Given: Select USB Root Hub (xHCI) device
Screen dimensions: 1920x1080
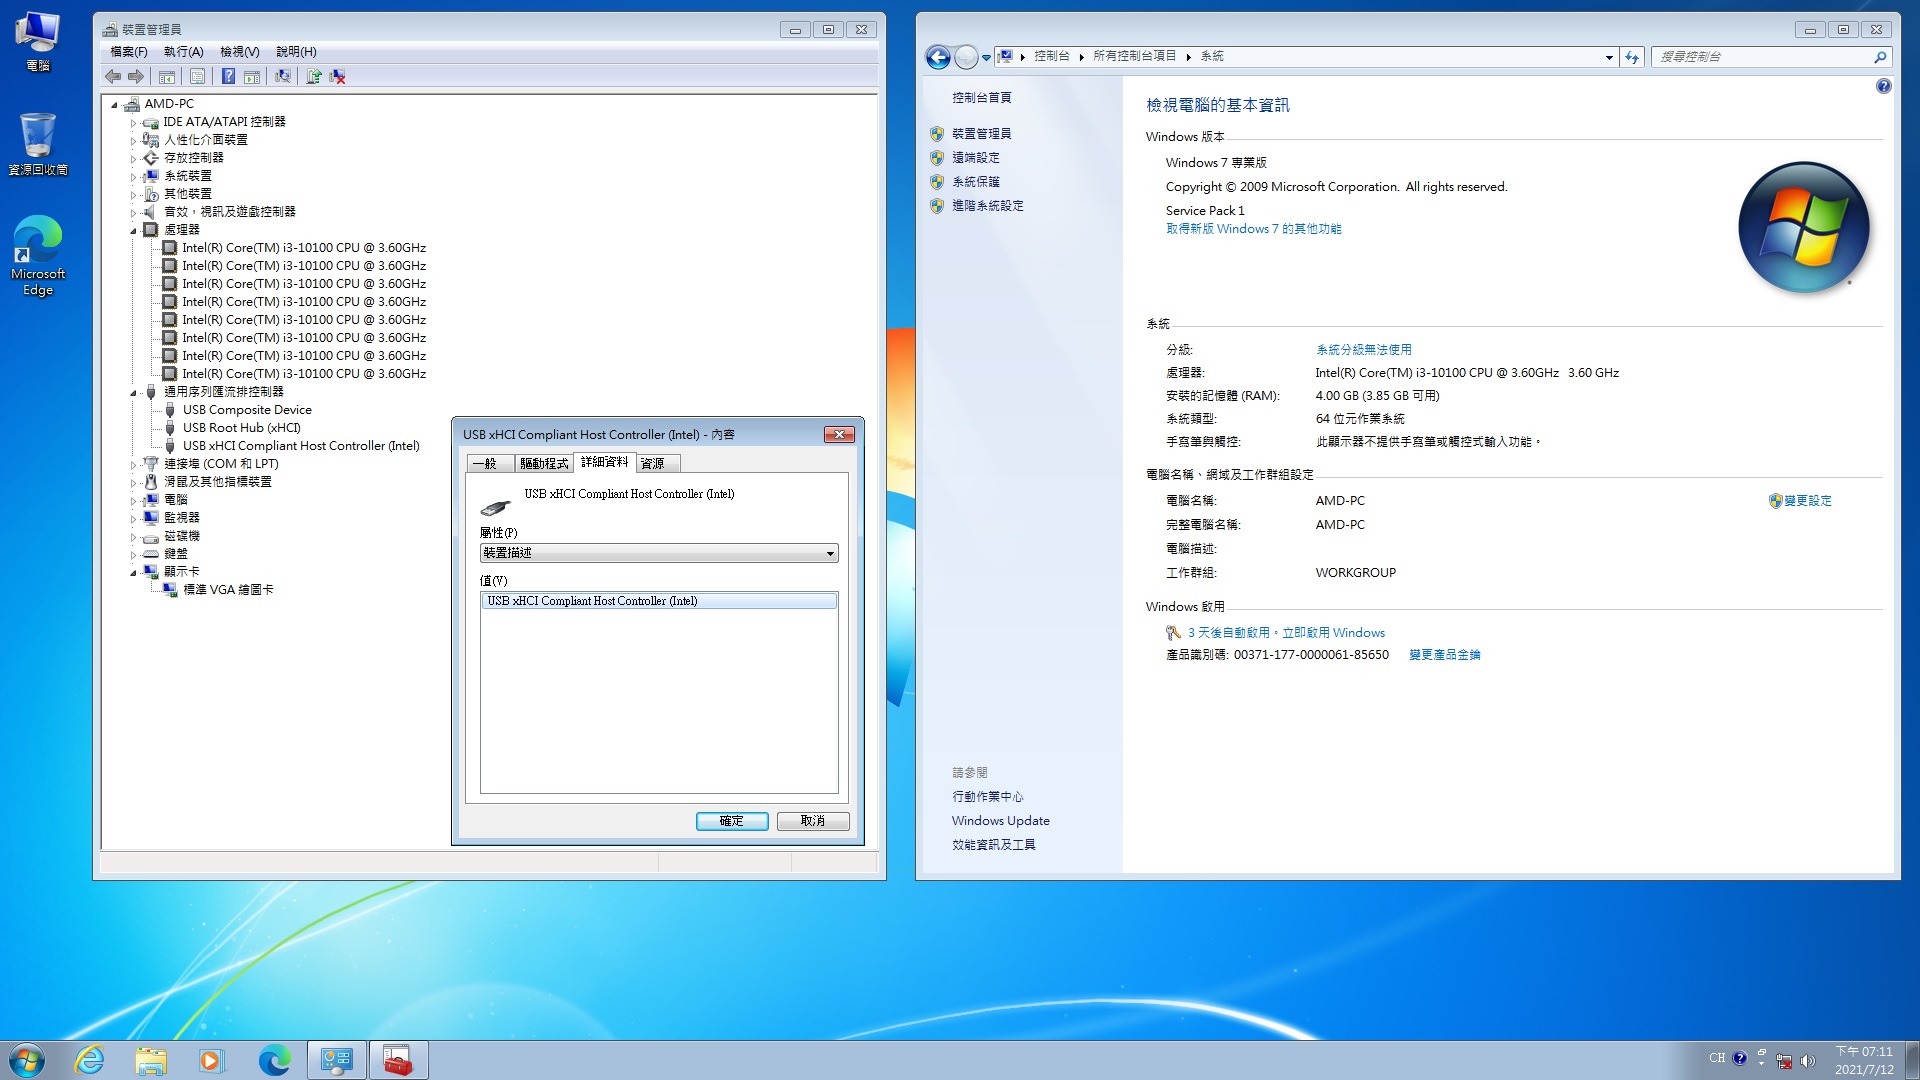Looking at the screenshot, I should [241, 428].
